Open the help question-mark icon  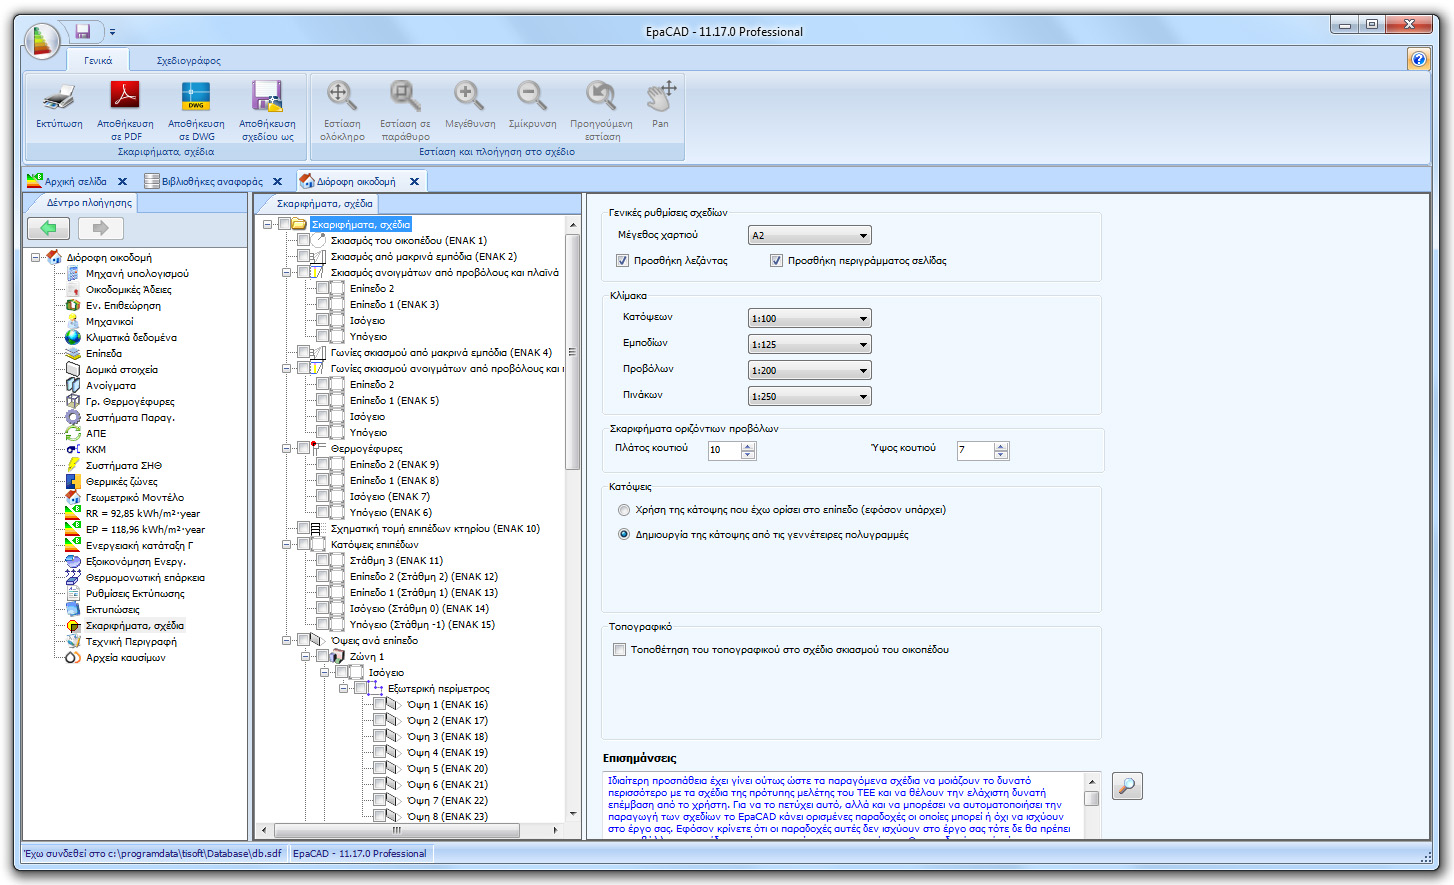[1418, 59]
